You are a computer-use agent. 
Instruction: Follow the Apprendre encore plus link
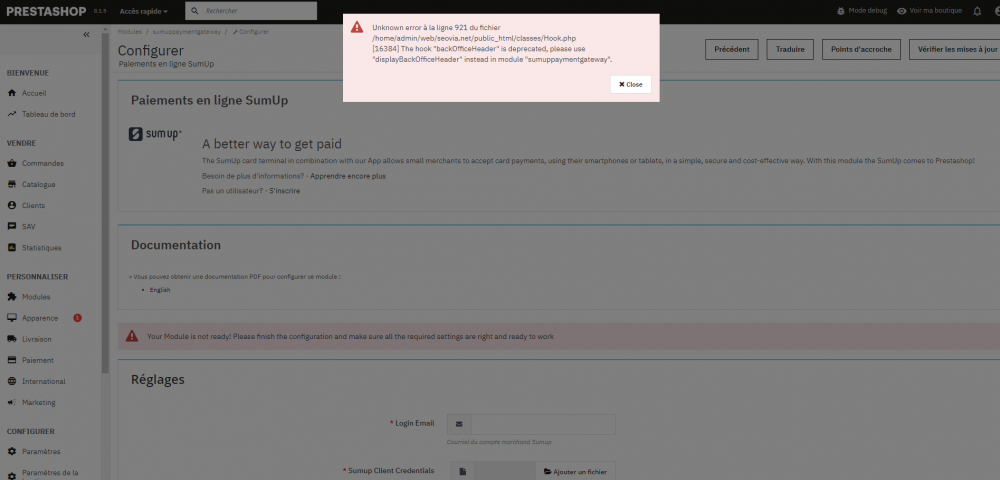[348, 176]
